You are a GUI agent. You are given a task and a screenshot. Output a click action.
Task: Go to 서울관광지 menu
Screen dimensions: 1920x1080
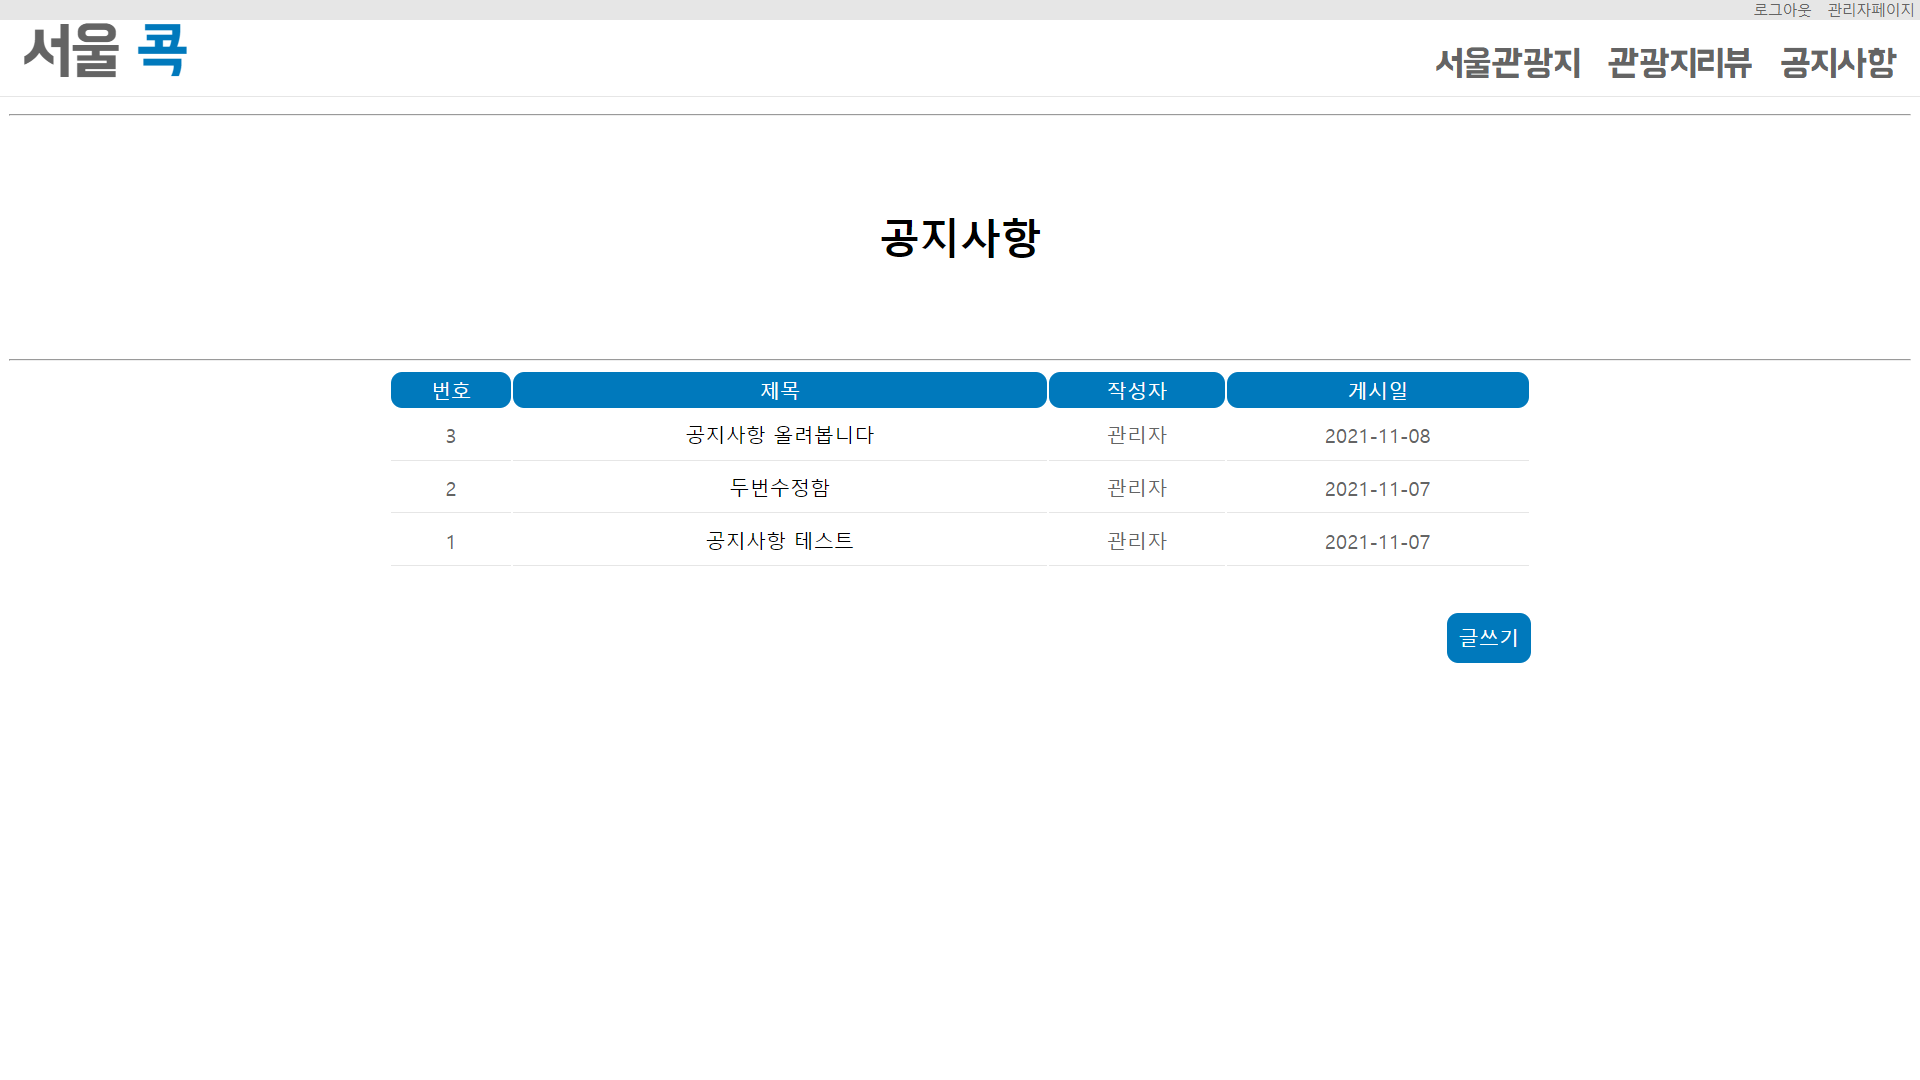click(1507, 63)
